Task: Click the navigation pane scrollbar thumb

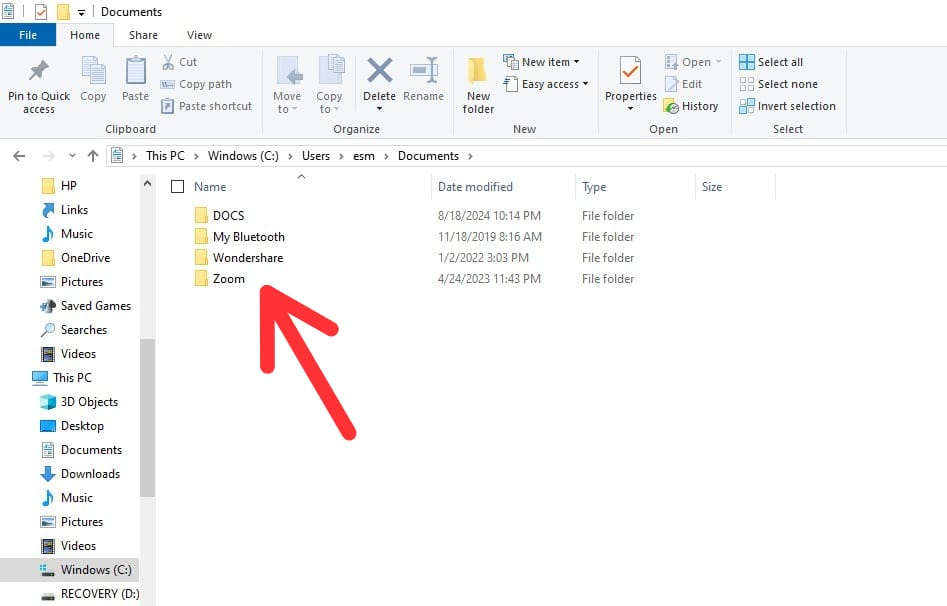Action: pos(147,417)
